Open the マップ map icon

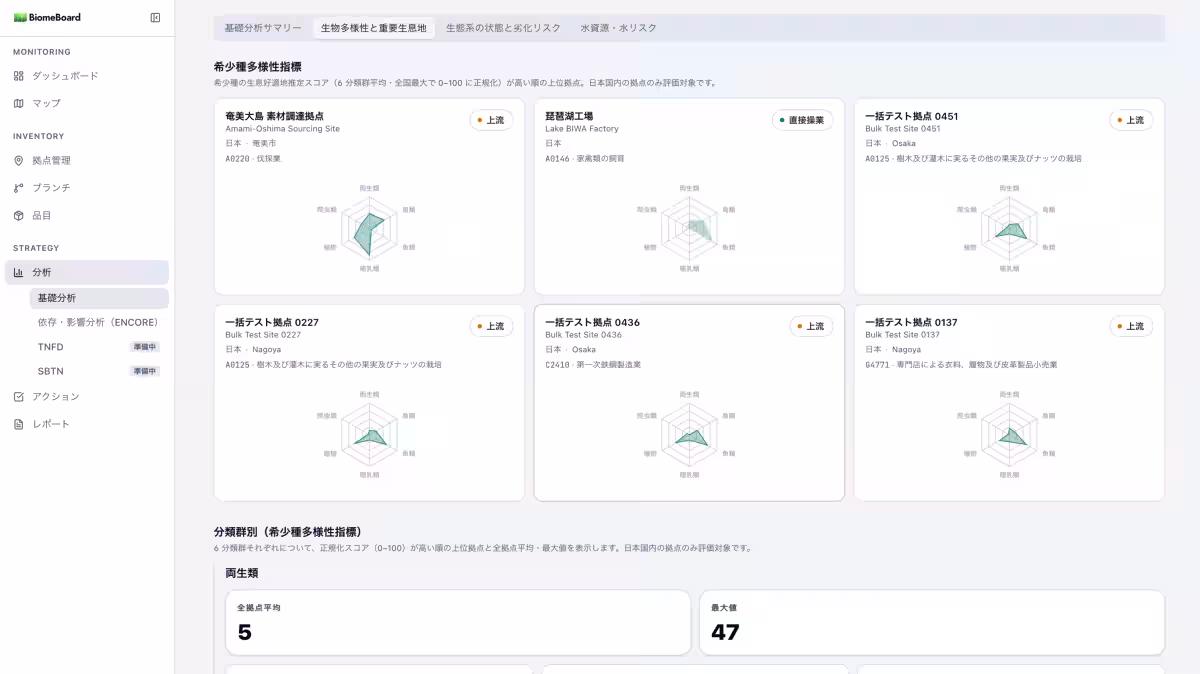point(18,103)
